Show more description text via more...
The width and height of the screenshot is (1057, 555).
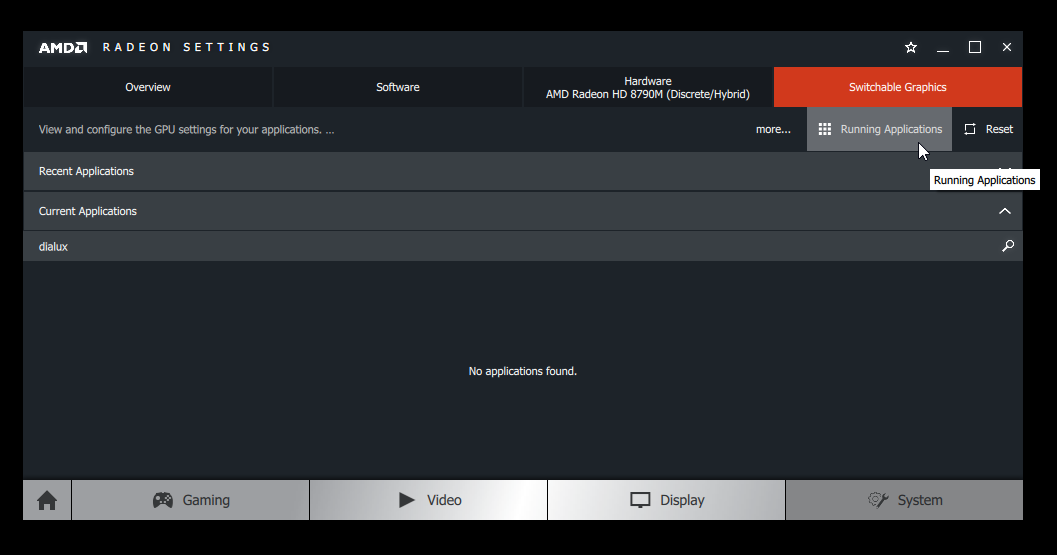click(773, 129)
